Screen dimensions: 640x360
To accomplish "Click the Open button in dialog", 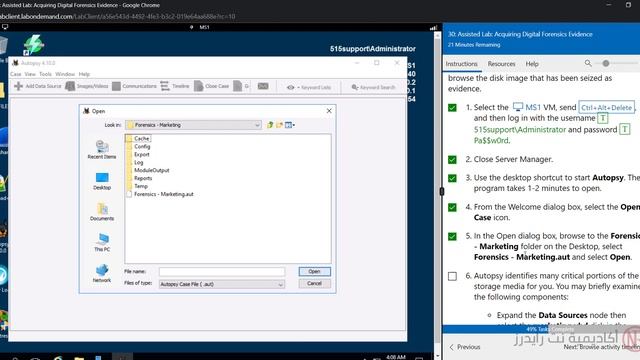I will [x=314, y=271].
